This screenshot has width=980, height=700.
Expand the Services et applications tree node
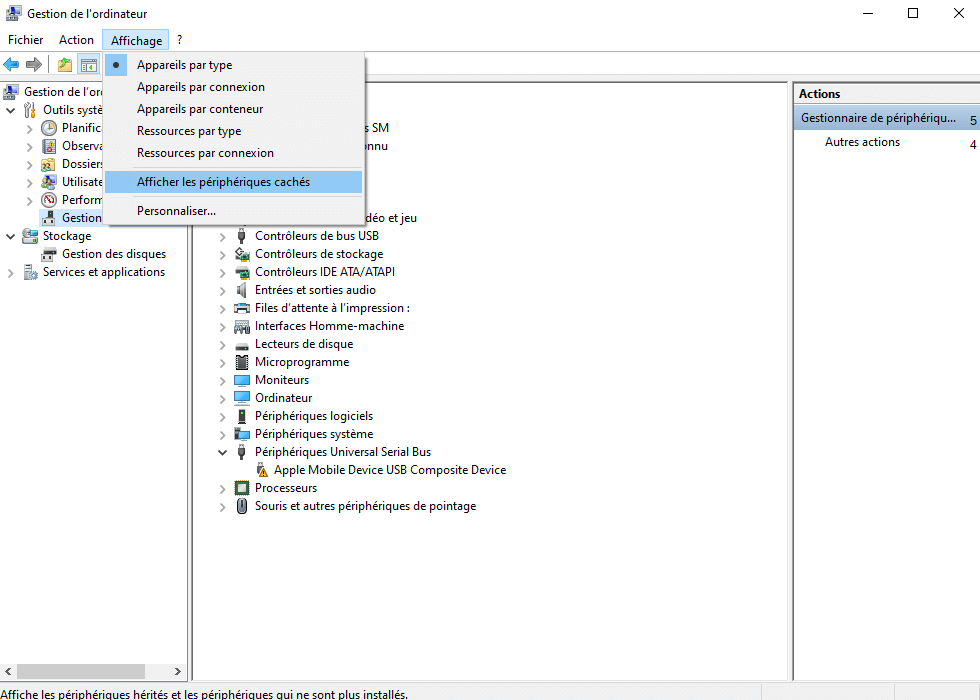coord(11,272)
